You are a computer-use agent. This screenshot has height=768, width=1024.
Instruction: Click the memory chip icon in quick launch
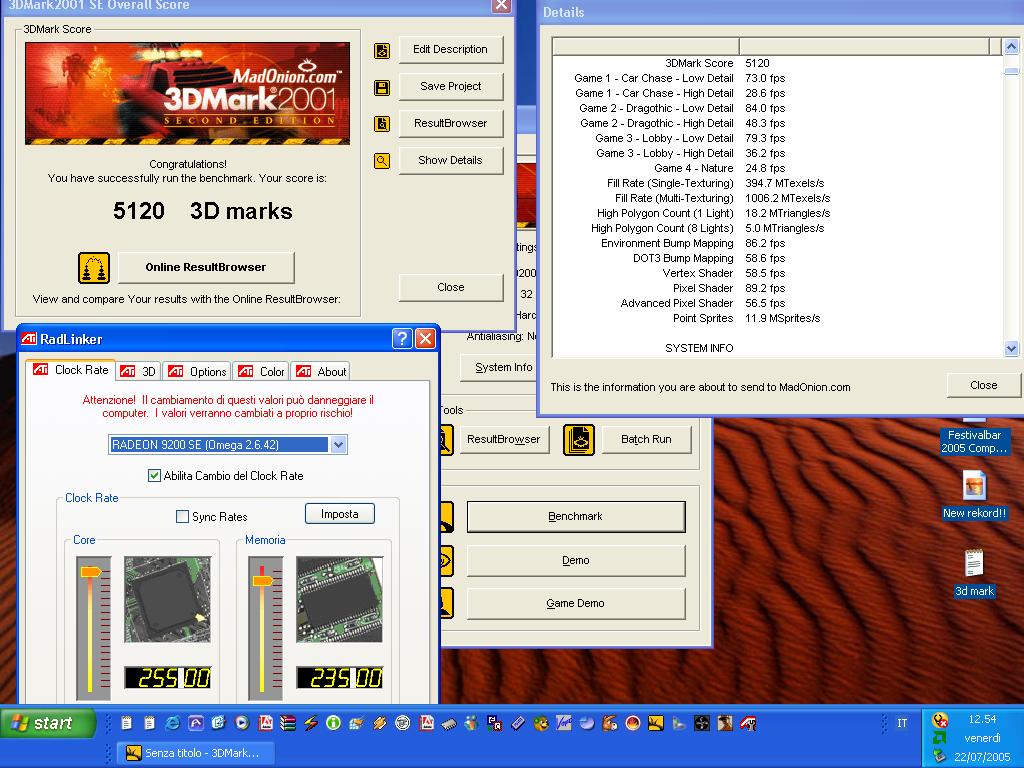click(x=449, y=723)
